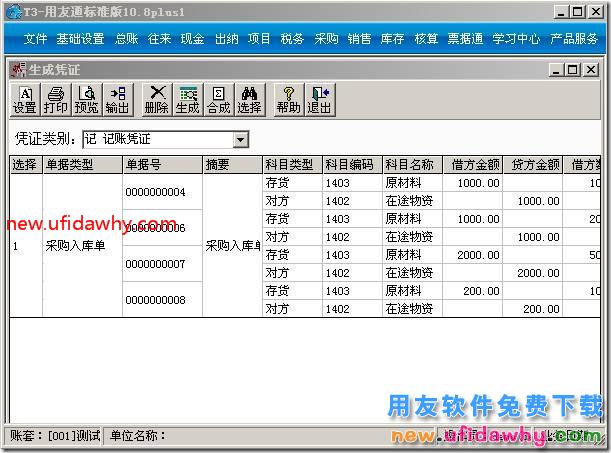Click the 摘要 column header
The height and width of the screenshot is (453, 611).
pyautogui.click(x=233, y=165)
